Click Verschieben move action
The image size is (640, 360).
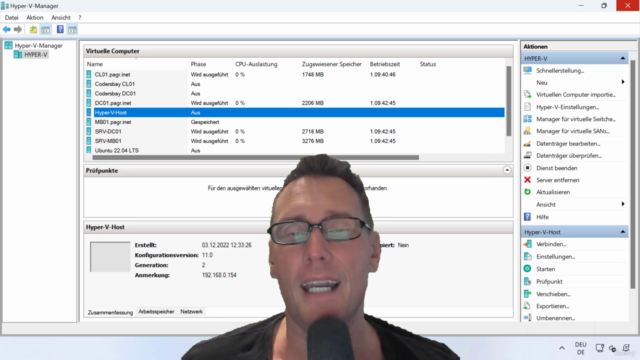553,294
